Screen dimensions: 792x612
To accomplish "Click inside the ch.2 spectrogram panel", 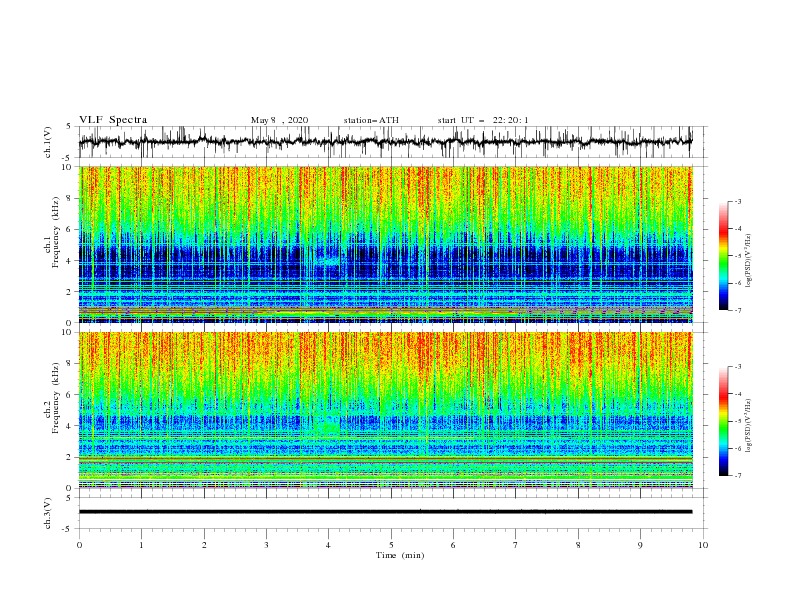I will point(385,410).
